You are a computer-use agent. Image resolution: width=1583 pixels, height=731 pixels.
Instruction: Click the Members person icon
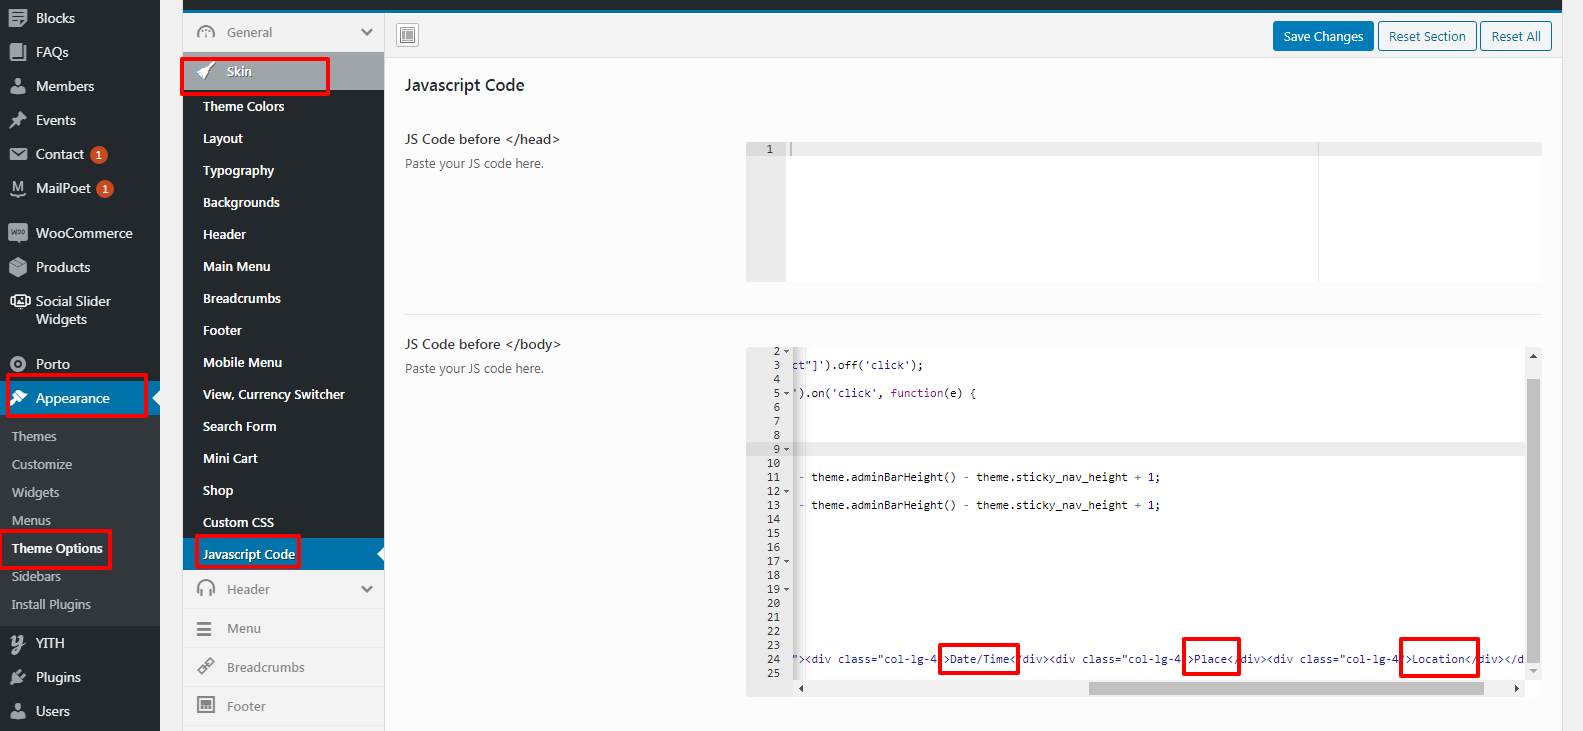[18, 86]
